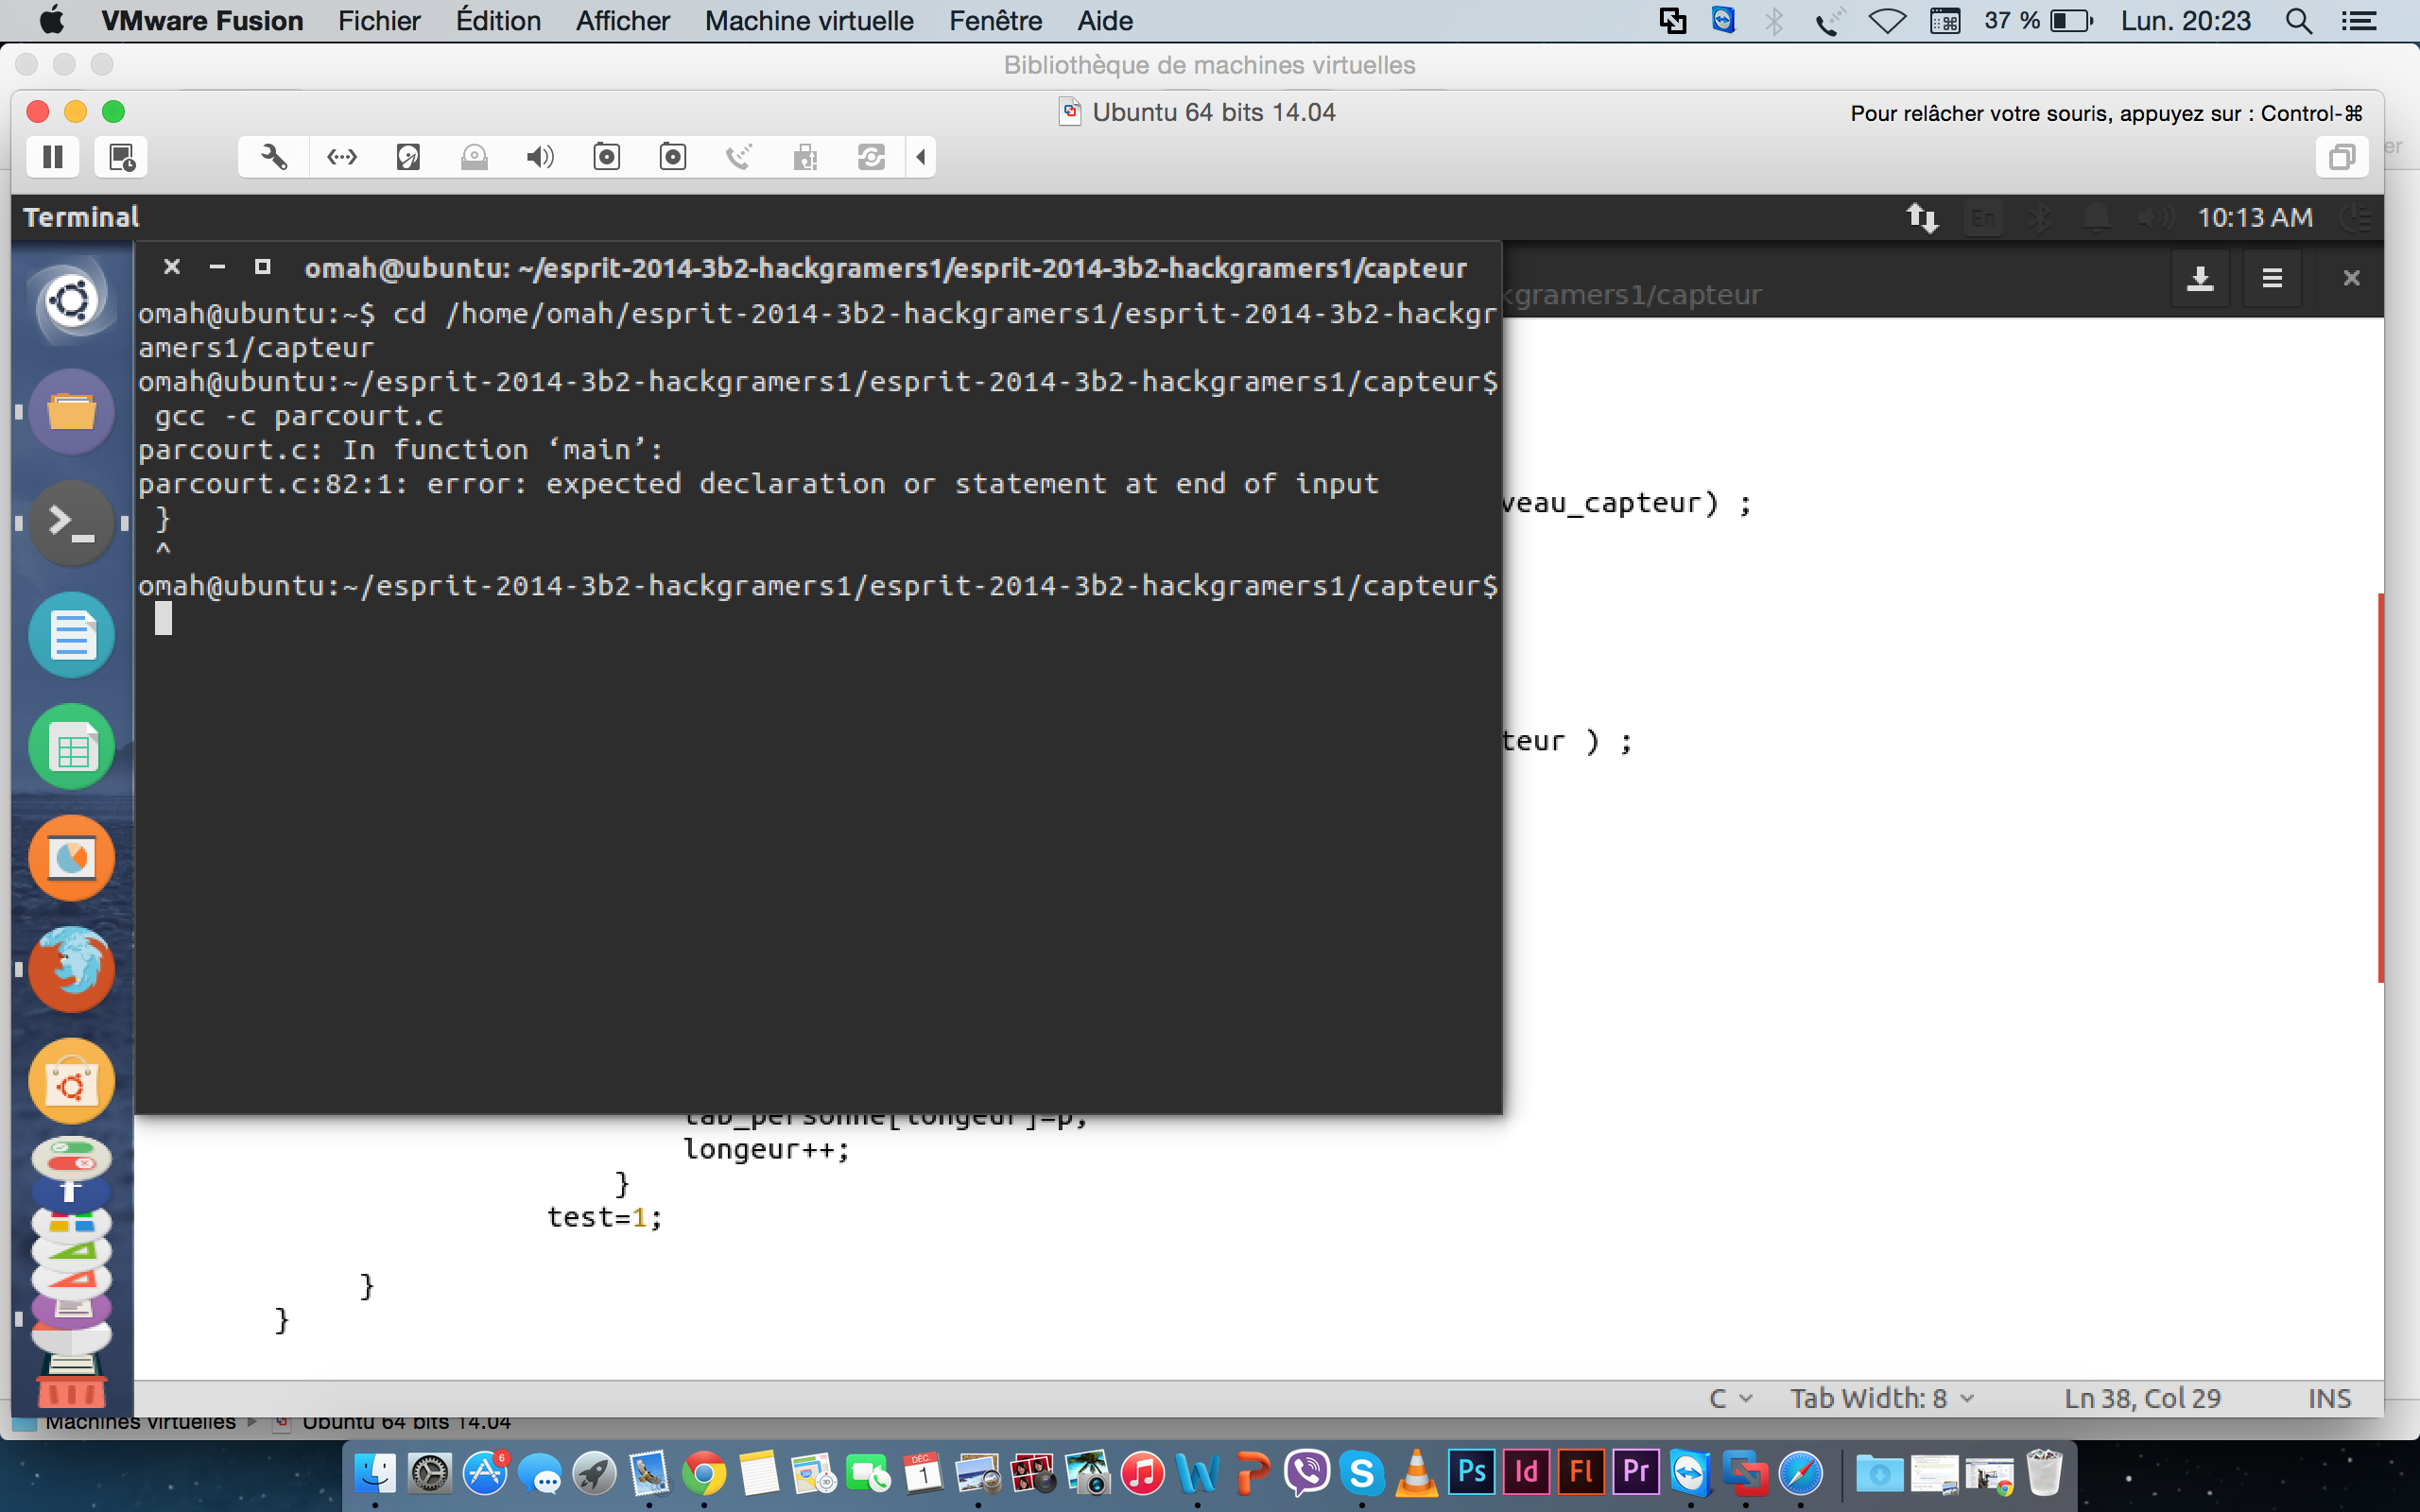Open the Ubuntu network indicator menu
Image resolution: width=2420 pixels, height=1512 pixels.
tap(1922, 217)
